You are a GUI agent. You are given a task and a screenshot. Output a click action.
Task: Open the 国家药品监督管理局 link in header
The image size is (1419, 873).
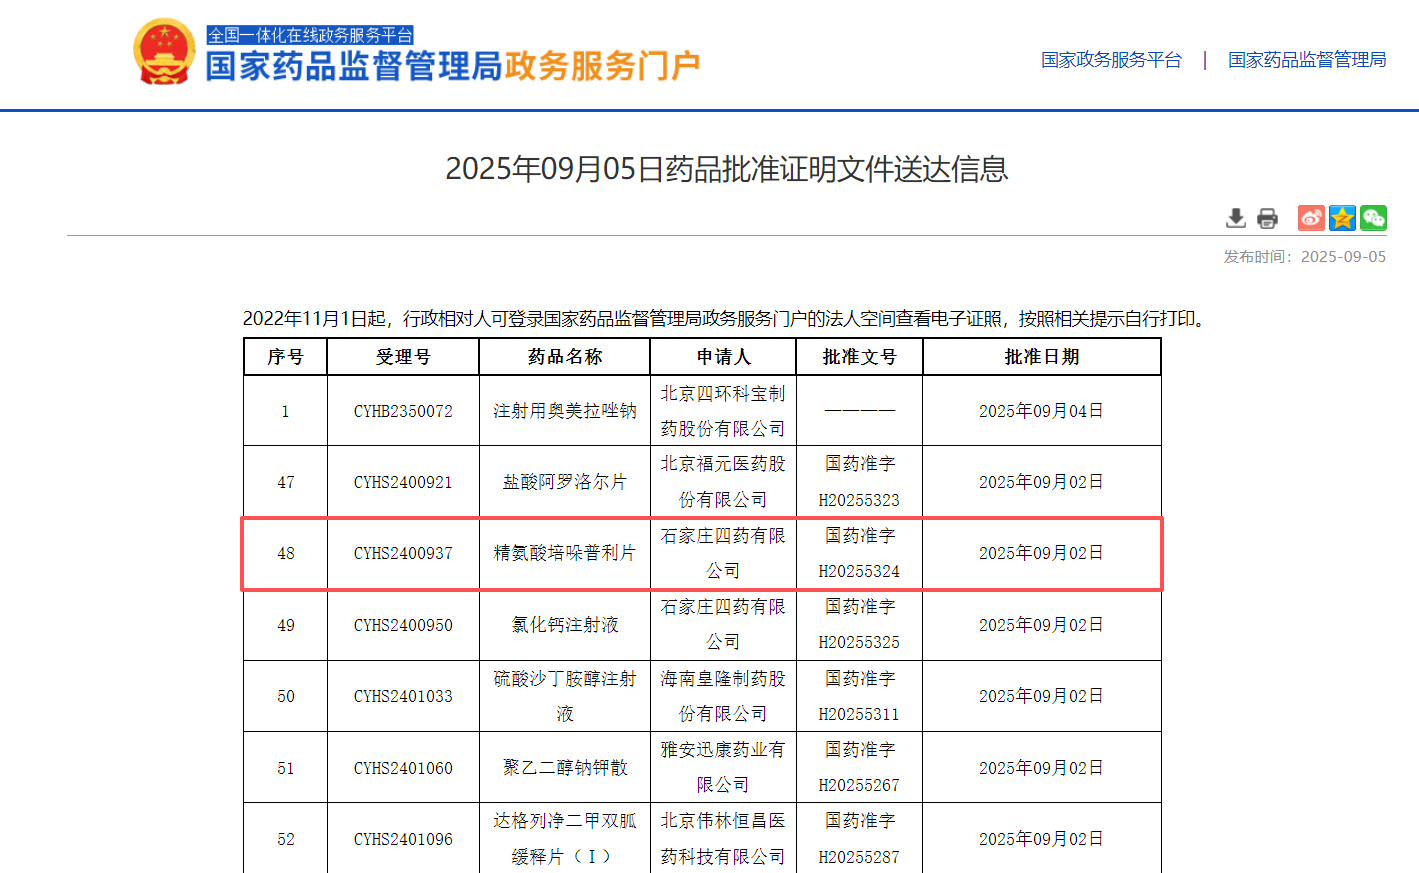point(1307,60)
